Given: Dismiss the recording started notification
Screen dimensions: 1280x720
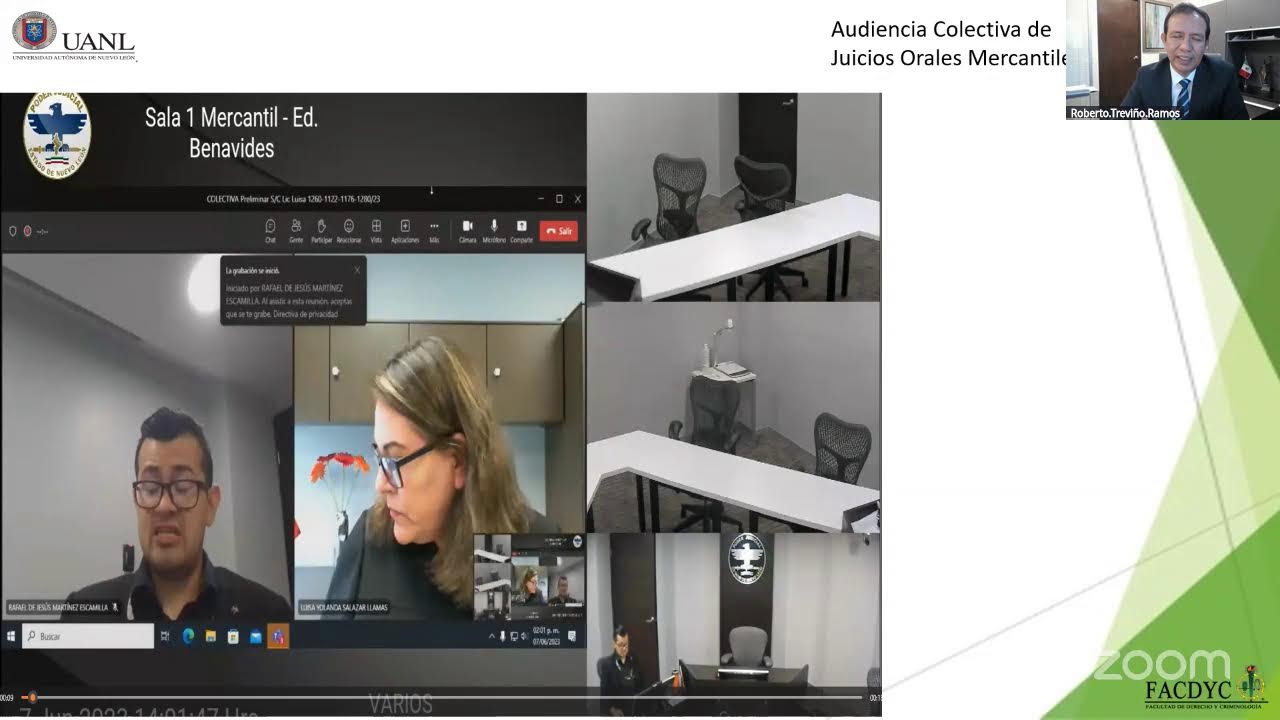Looking at the screenshot, I should point(357,270).
